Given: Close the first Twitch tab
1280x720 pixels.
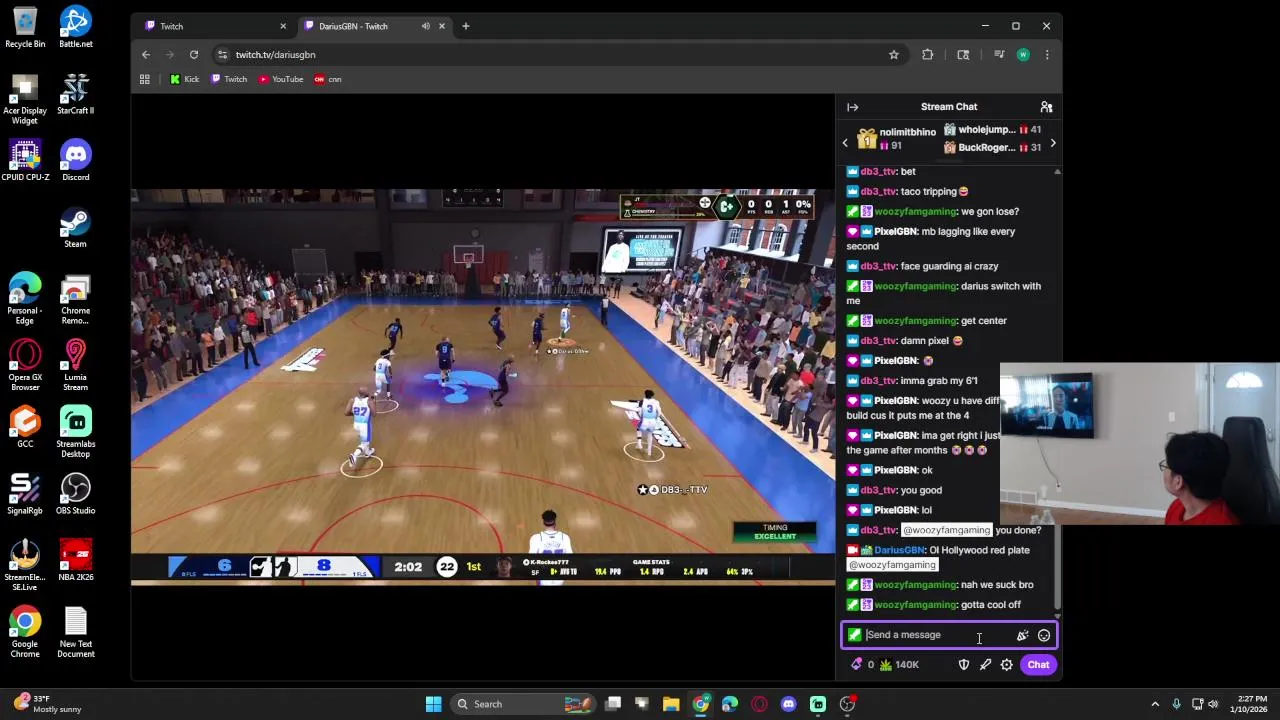Looking at the screenshot, I should [x=283, y=26].
